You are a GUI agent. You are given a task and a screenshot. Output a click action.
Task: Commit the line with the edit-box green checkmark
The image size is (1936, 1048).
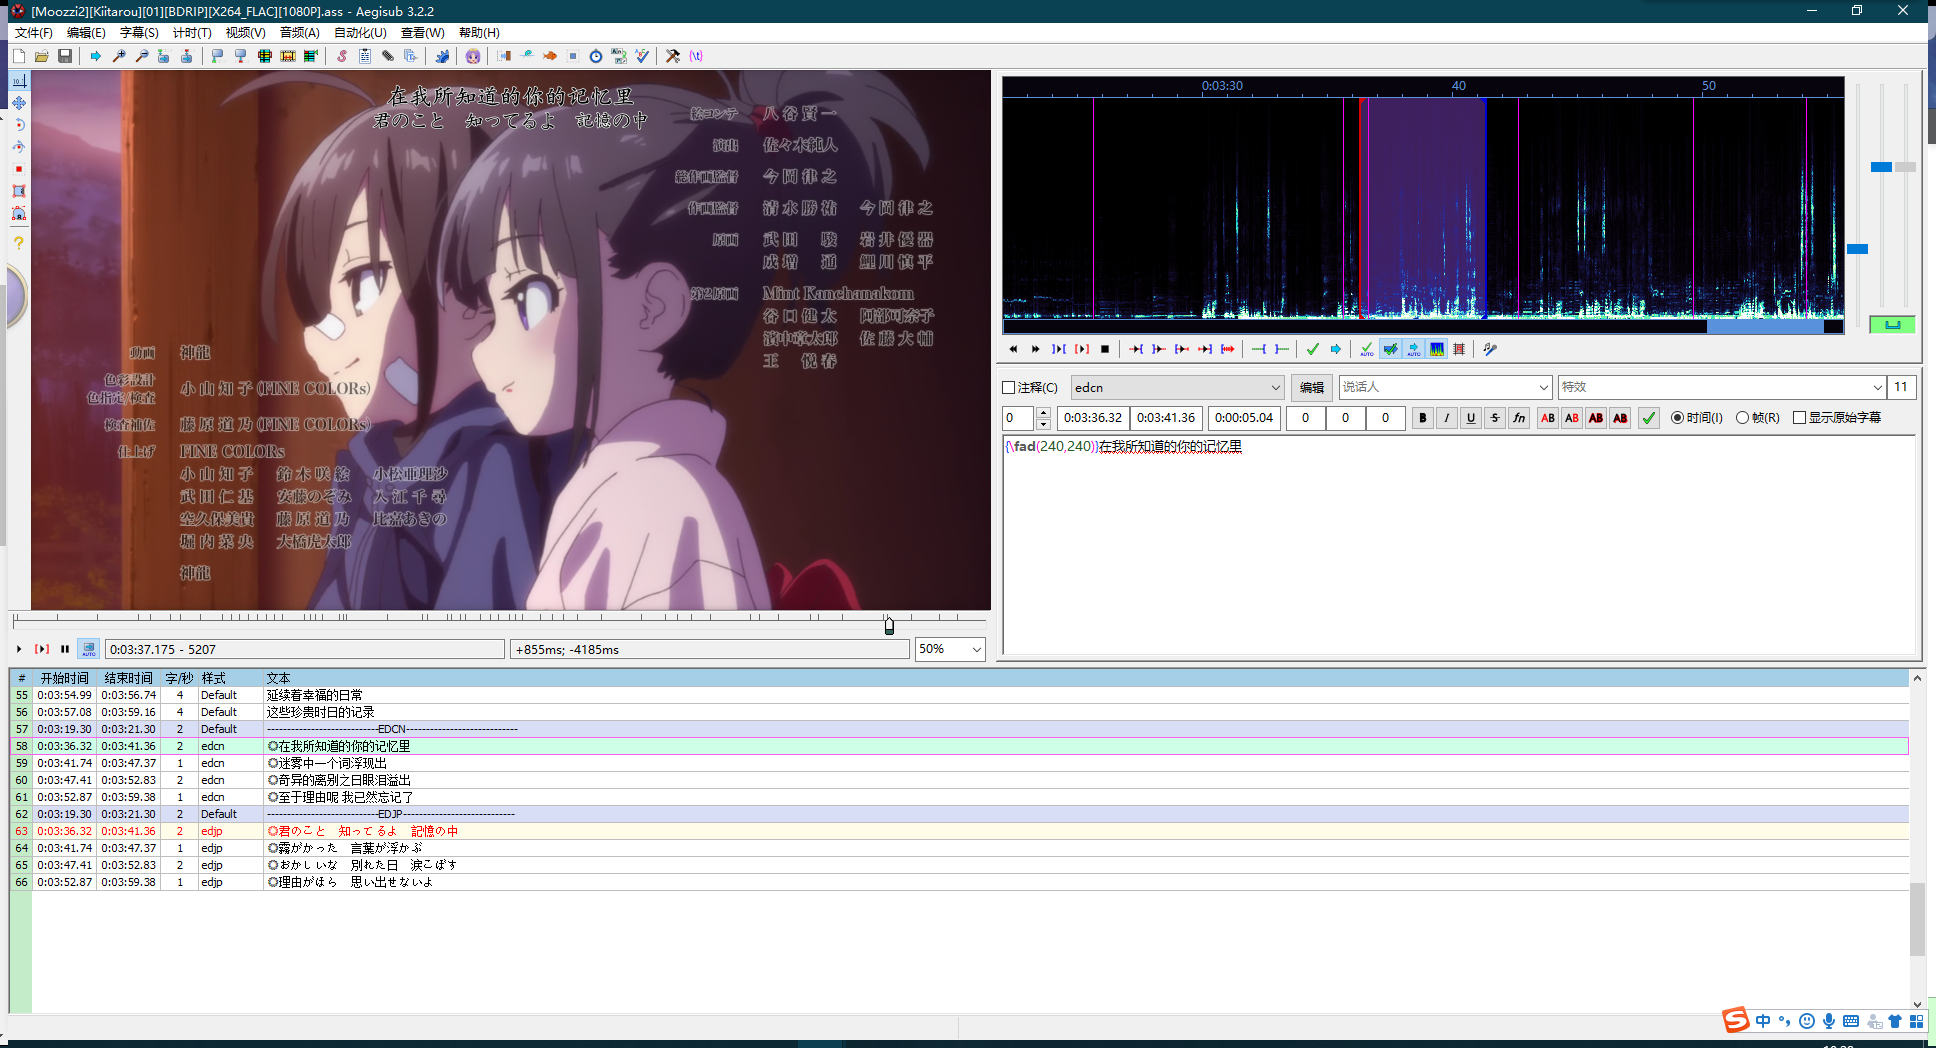(1649, 418)
